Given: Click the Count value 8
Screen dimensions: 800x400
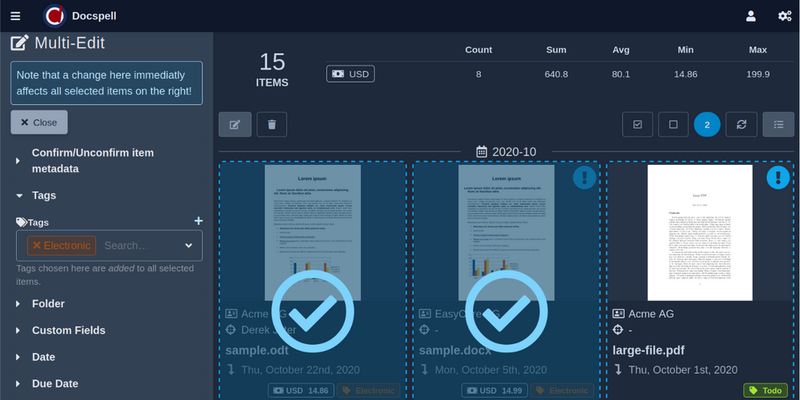Looking at the screenshot, I should (479, 74).
